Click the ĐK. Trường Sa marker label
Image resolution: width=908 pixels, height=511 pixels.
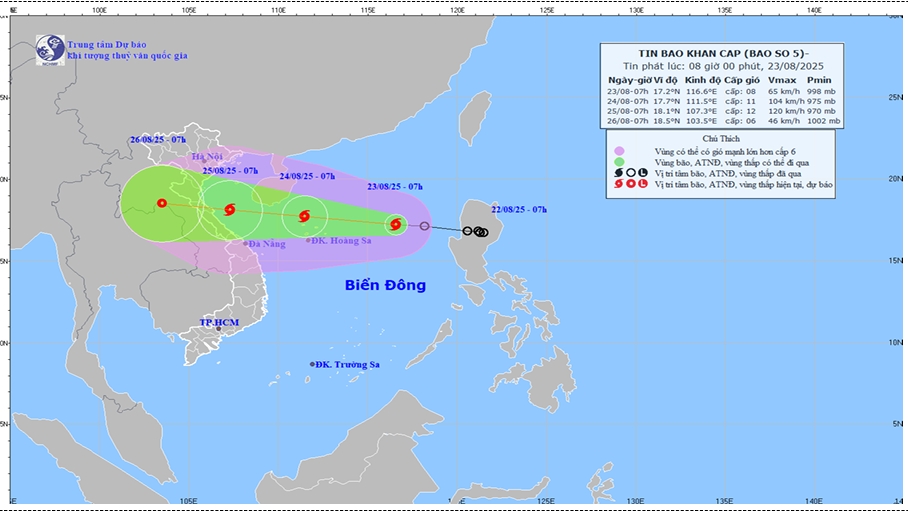[348, 364]
